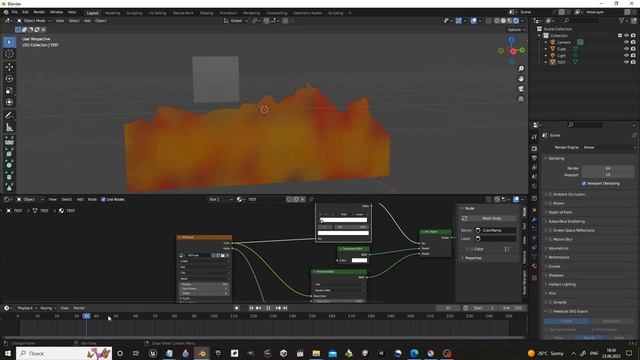The height and width of the screenshot is (360, 640).
Task: Click the outliner filter funnel icon
Action: (622, 20)
